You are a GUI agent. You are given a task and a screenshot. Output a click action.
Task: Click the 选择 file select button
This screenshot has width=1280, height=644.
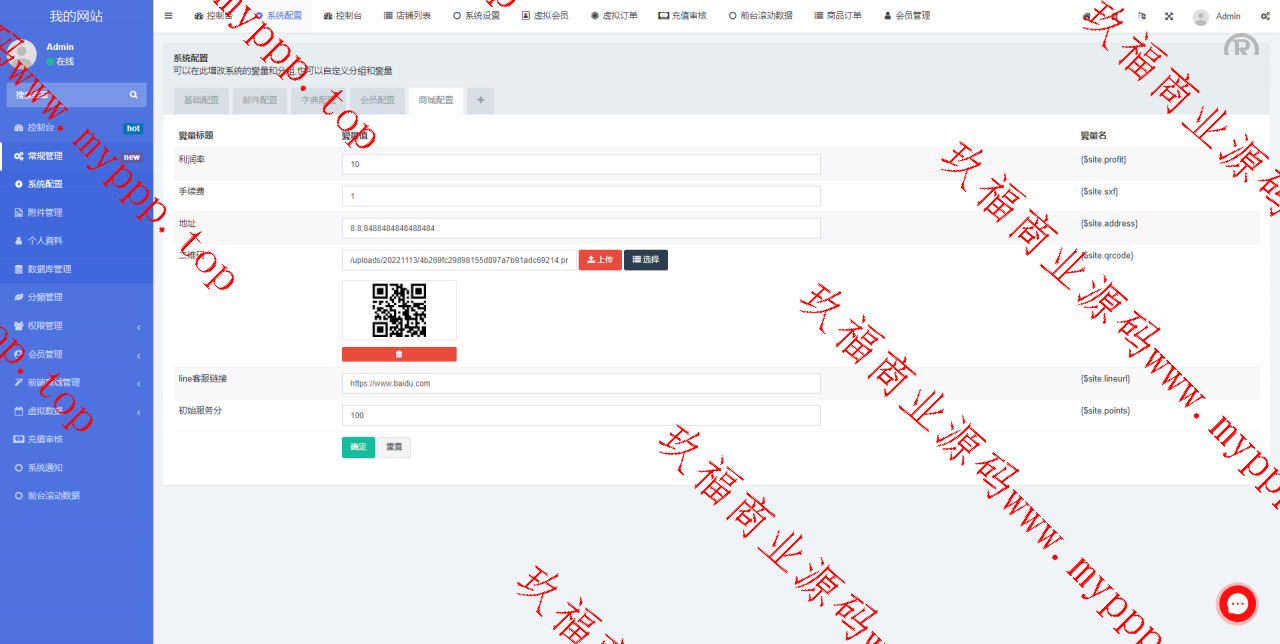tap(646, 260)
